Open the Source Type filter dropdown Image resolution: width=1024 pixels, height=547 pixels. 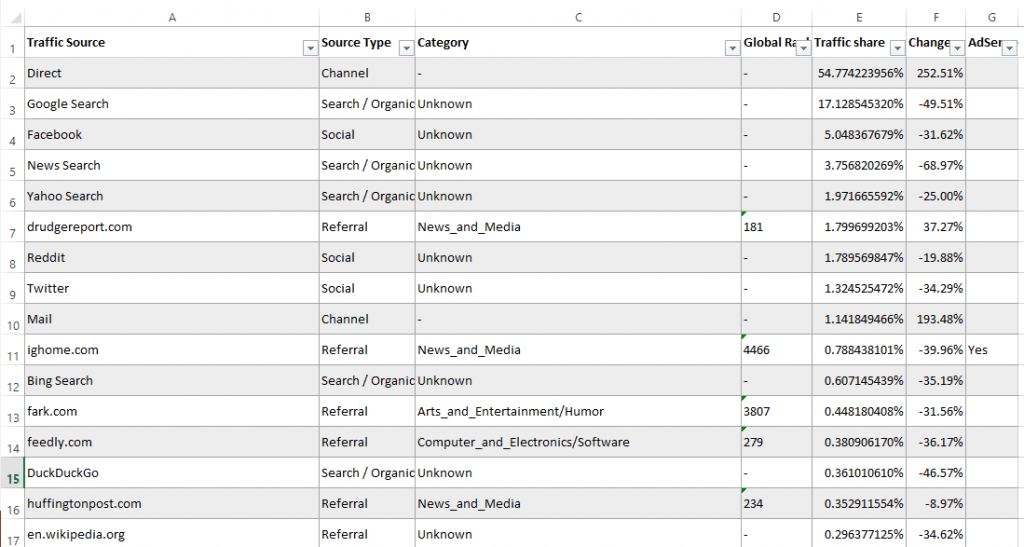[x=406, y=48]
